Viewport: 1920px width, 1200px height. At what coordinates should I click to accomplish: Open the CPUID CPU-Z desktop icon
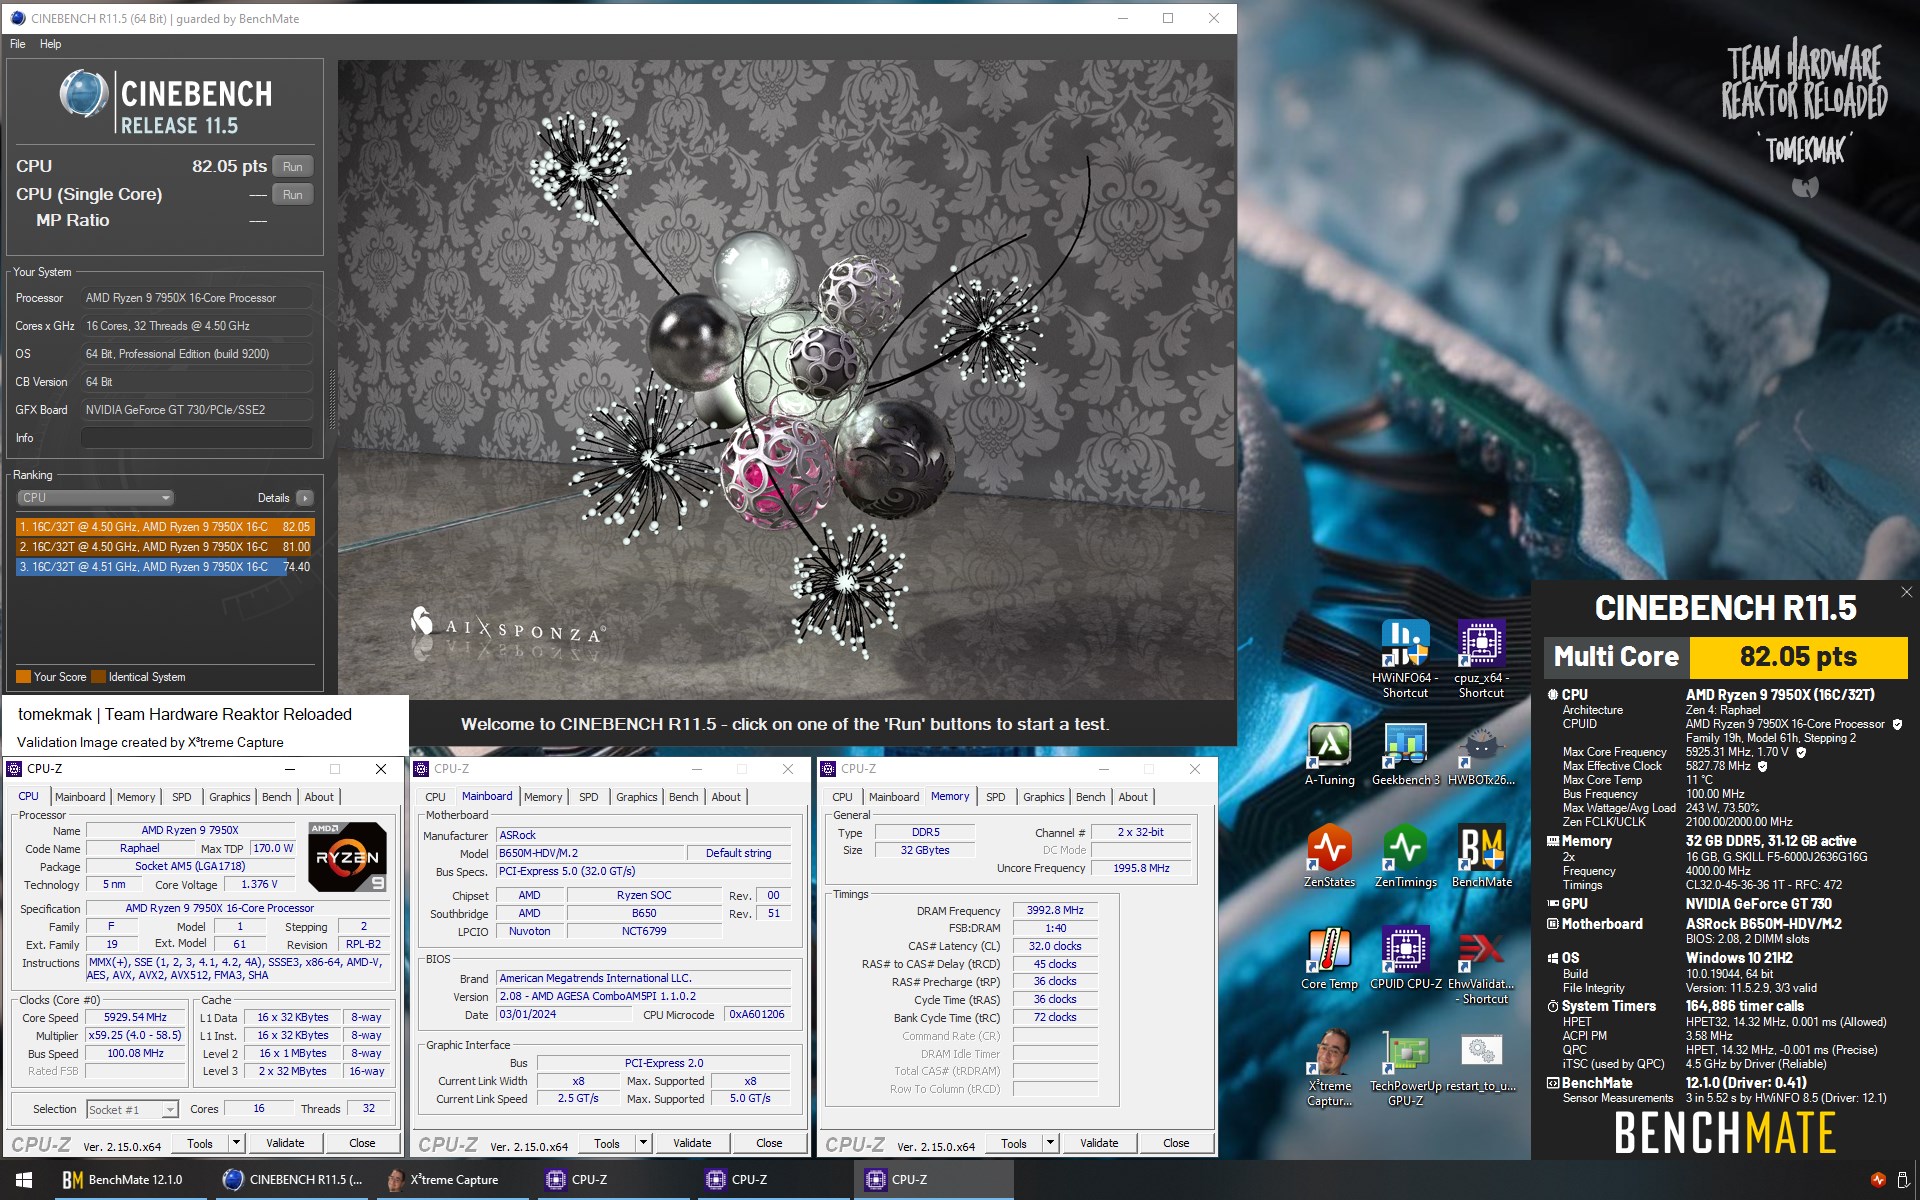click(1405, 959)
